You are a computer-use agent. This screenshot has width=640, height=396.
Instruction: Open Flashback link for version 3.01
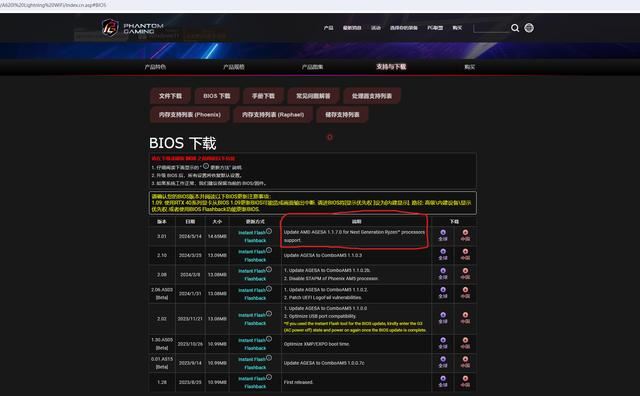coord(255,240)
